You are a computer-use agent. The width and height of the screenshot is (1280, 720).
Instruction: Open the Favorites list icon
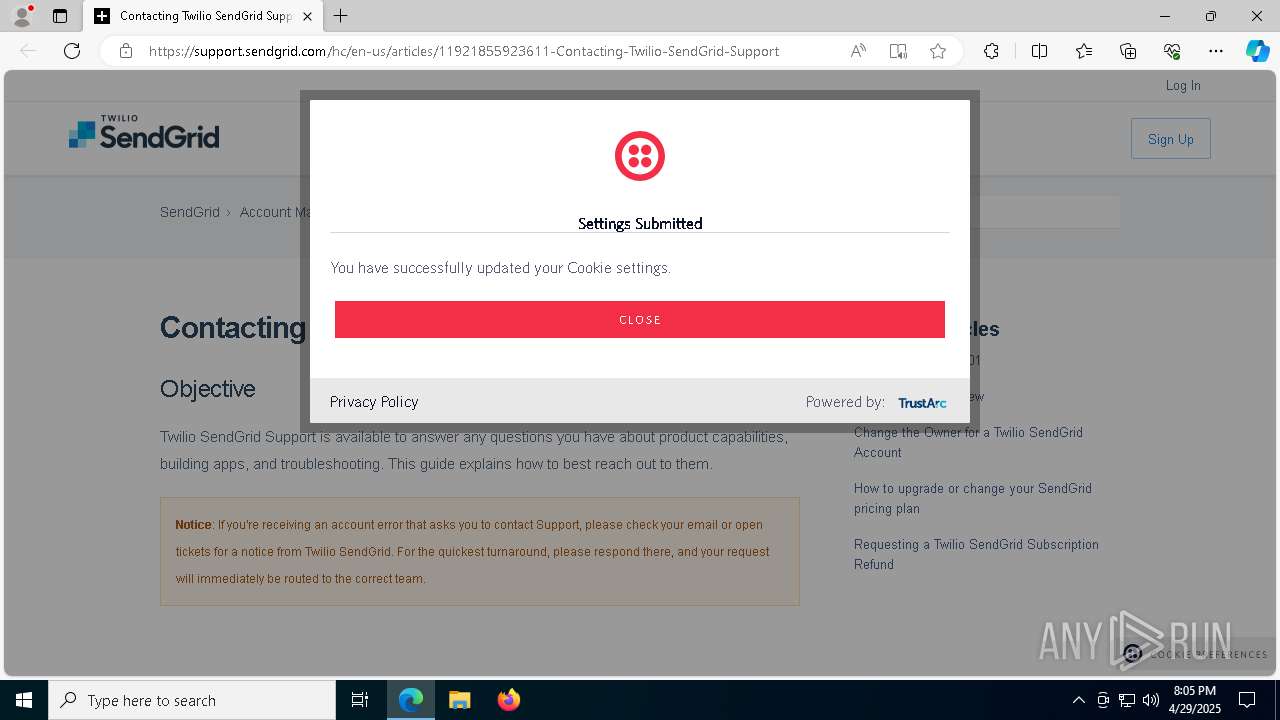(1084, 51)
